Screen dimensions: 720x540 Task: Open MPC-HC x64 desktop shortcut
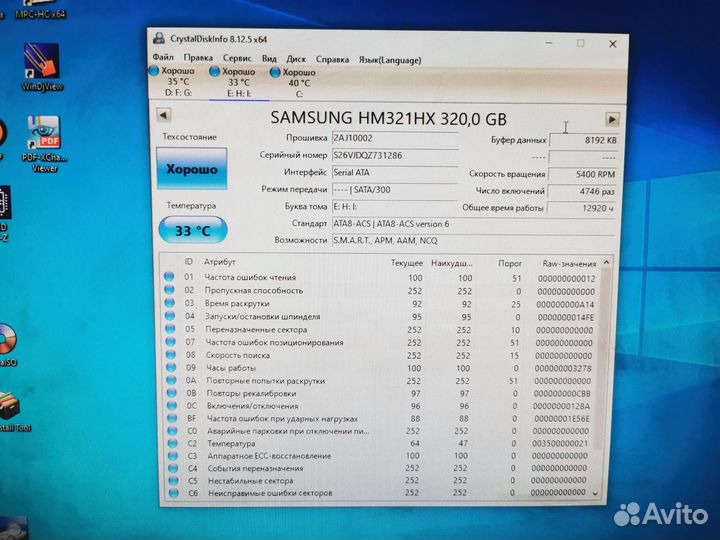point(40,9)
